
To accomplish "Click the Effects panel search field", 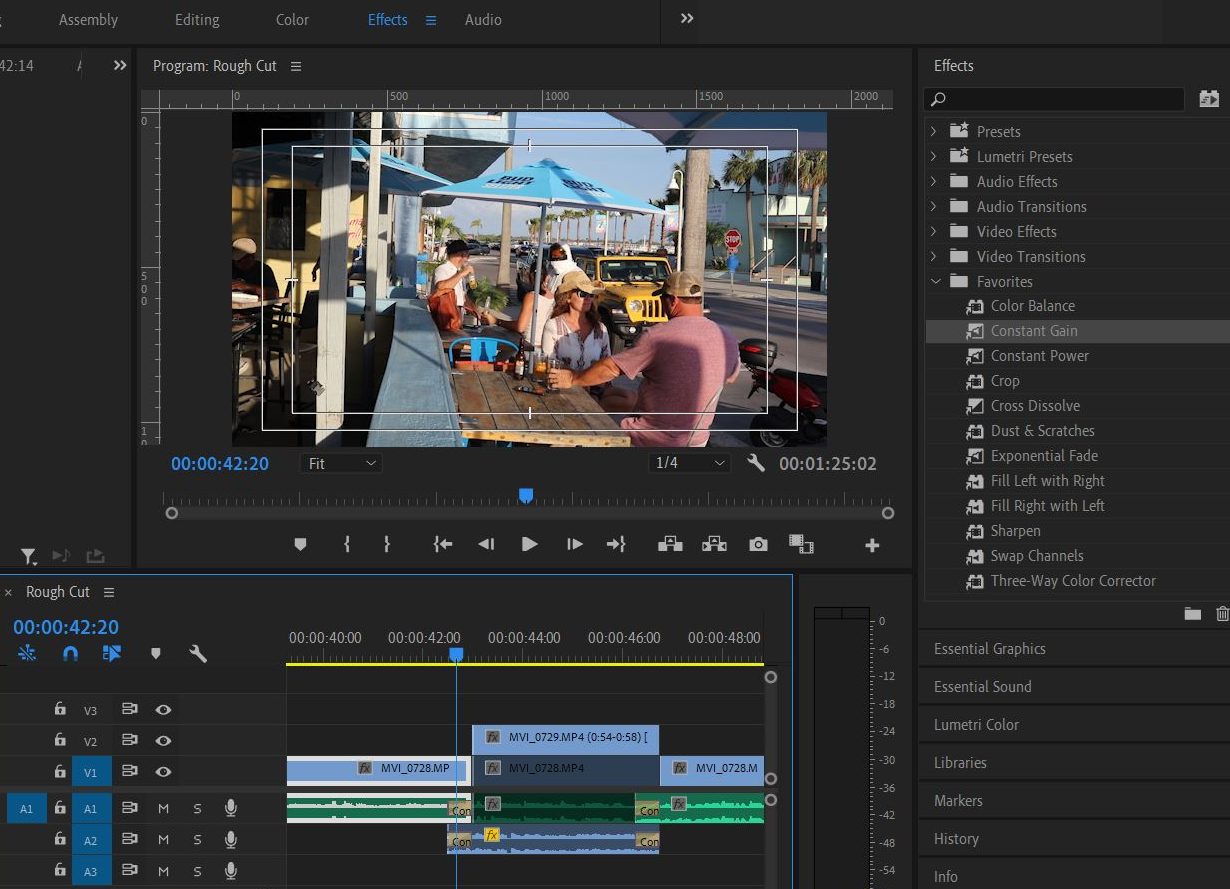I will coord(1054,98).
